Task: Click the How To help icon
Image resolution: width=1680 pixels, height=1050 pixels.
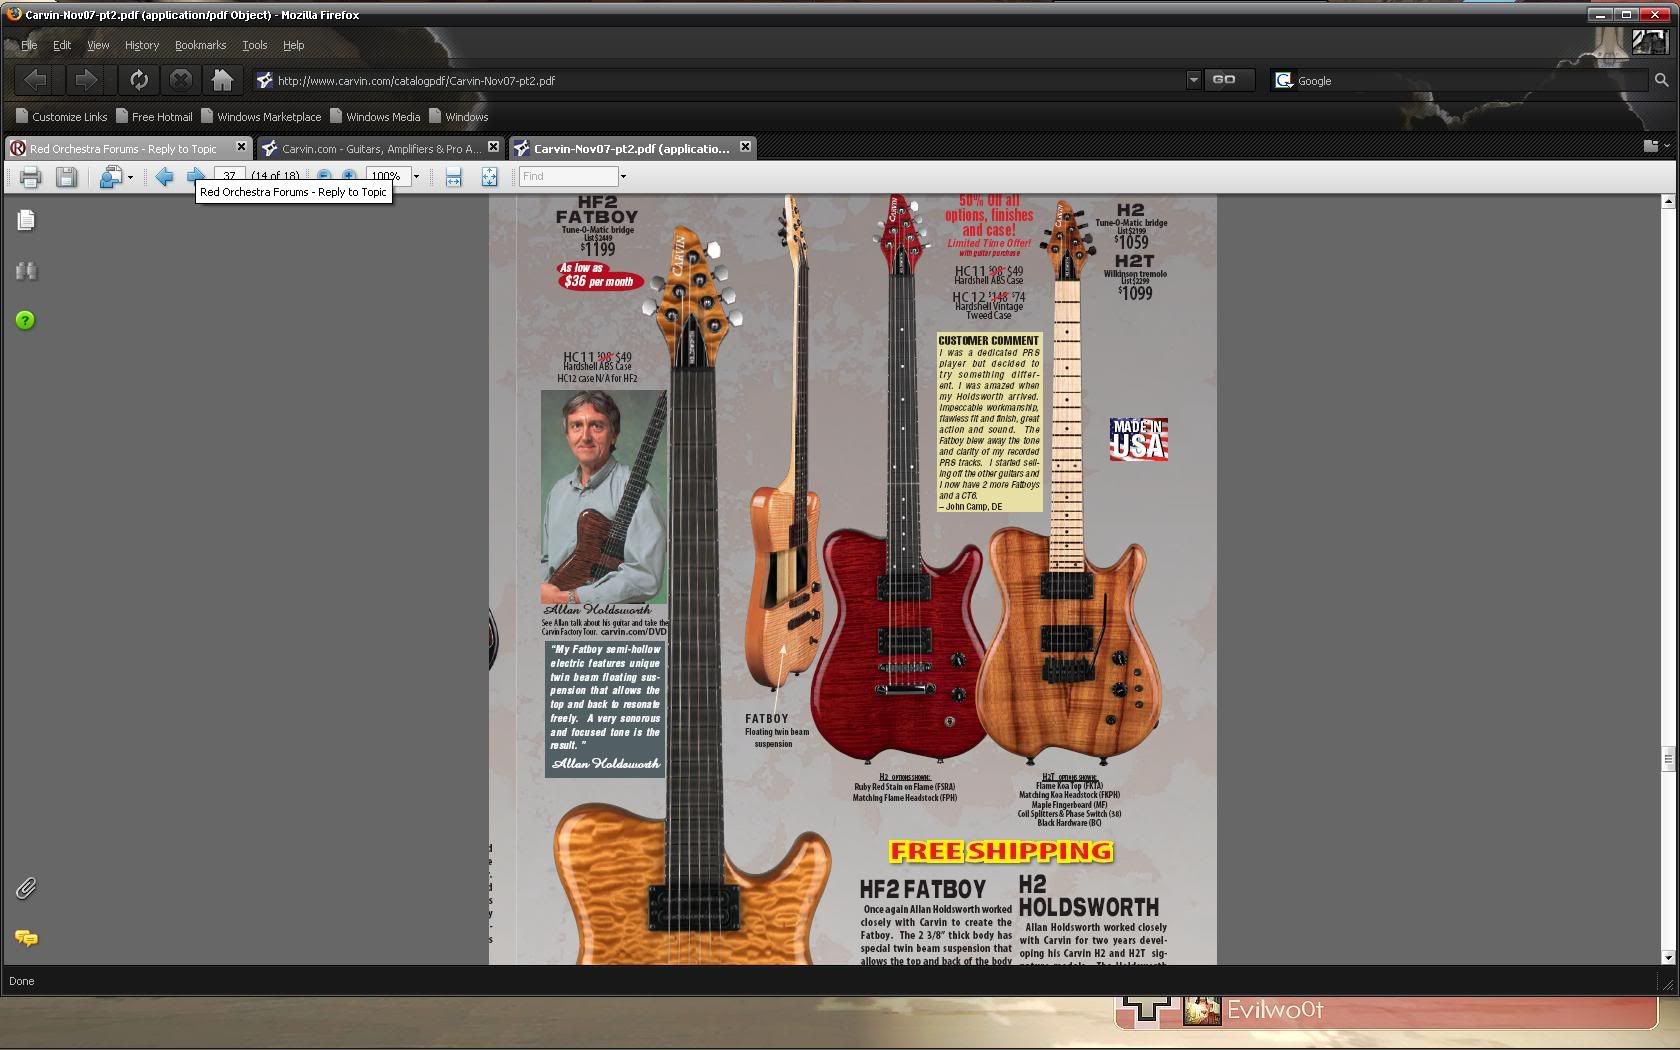Action: (x=24, y=320)
